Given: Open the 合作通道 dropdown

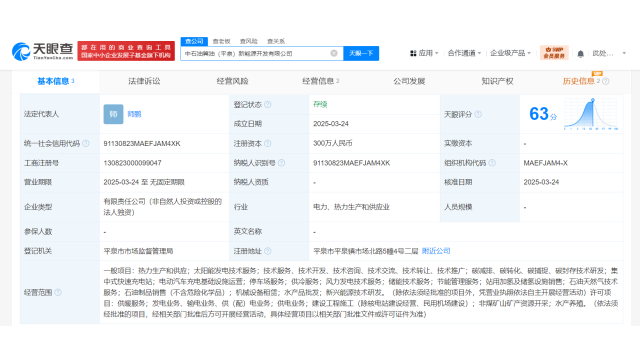Looking at the screenshot, I should click(464, 53).
